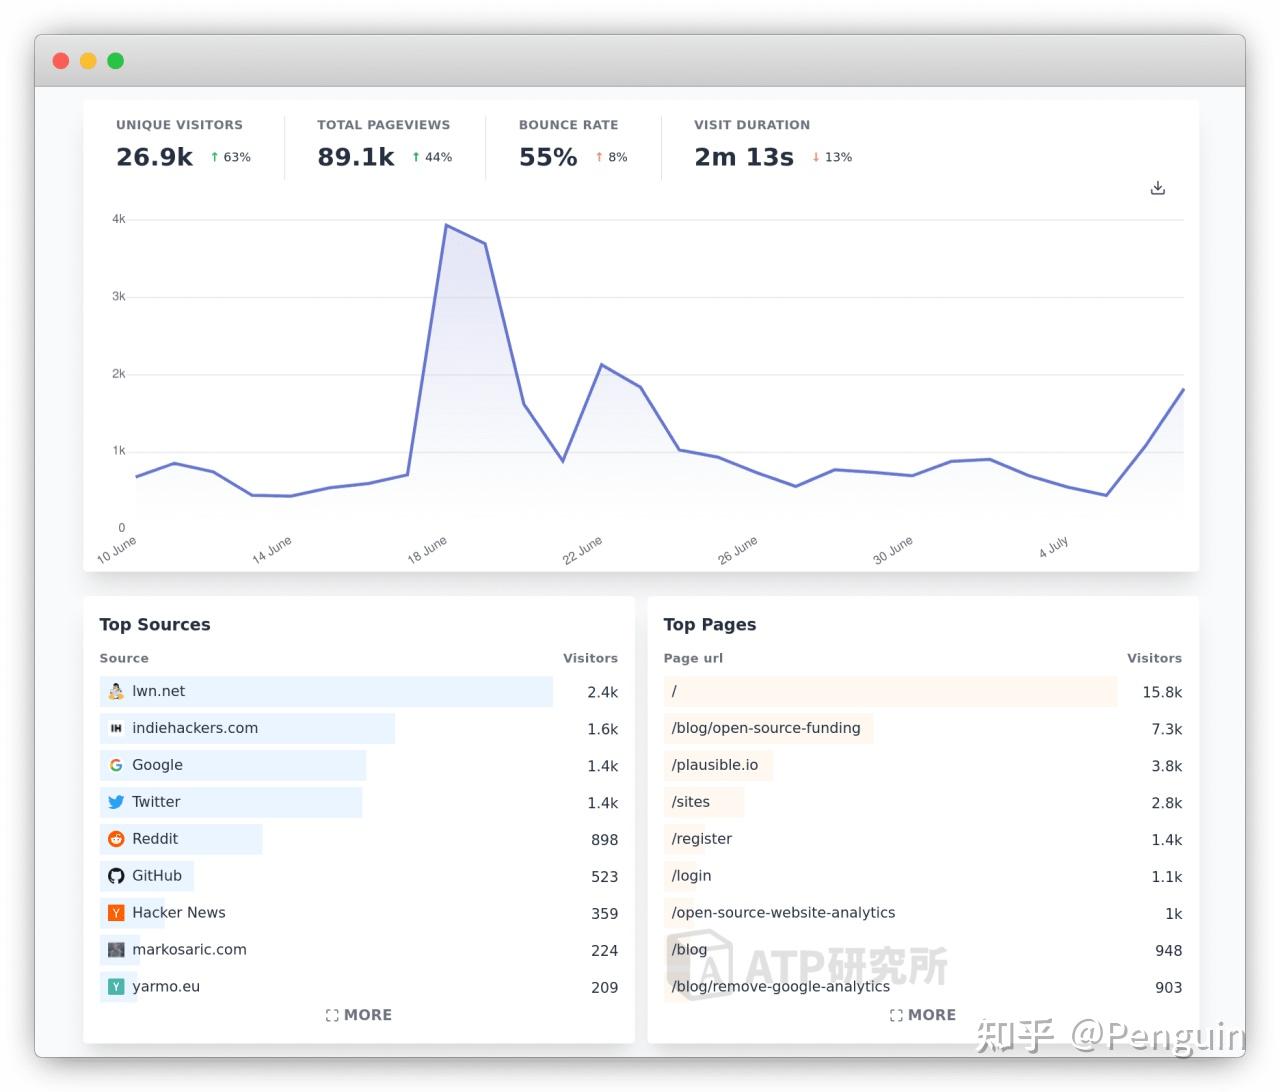Click the 15.8k visitors value for root page
The image size is (1280, 1092).
(1162, 692)
